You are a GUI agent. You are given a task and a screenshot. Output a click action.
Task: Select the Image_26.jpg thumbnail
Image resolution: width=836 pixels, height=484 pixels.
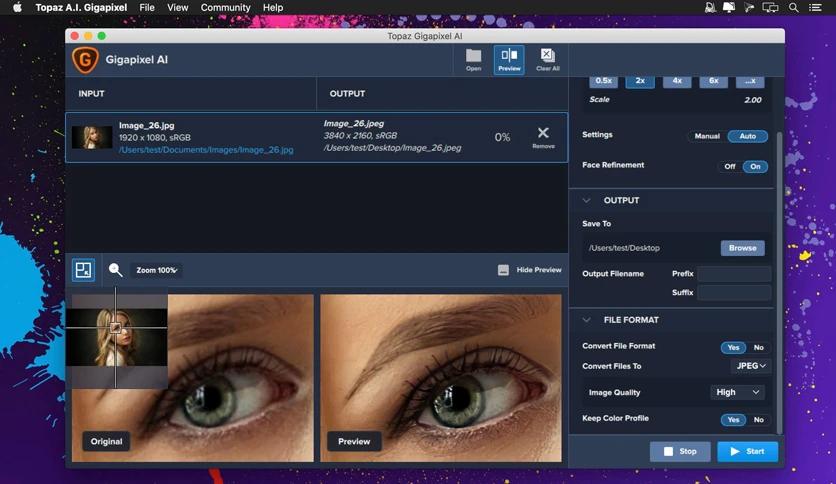pos(92,138)
